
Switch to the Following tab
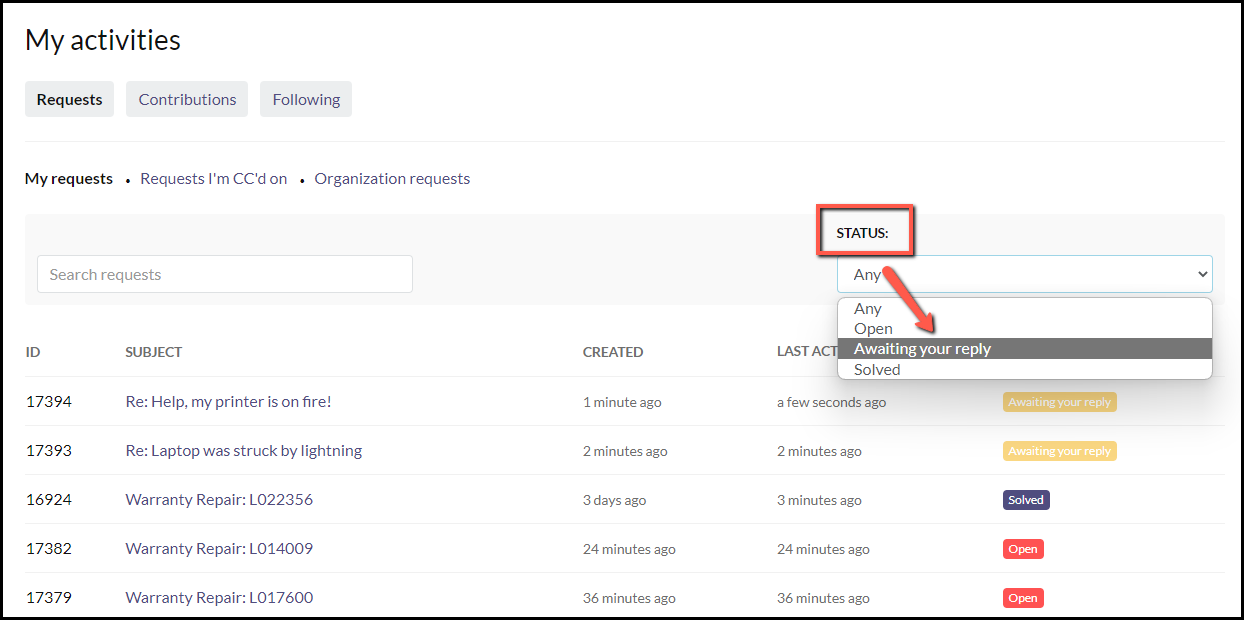point(306,99)
